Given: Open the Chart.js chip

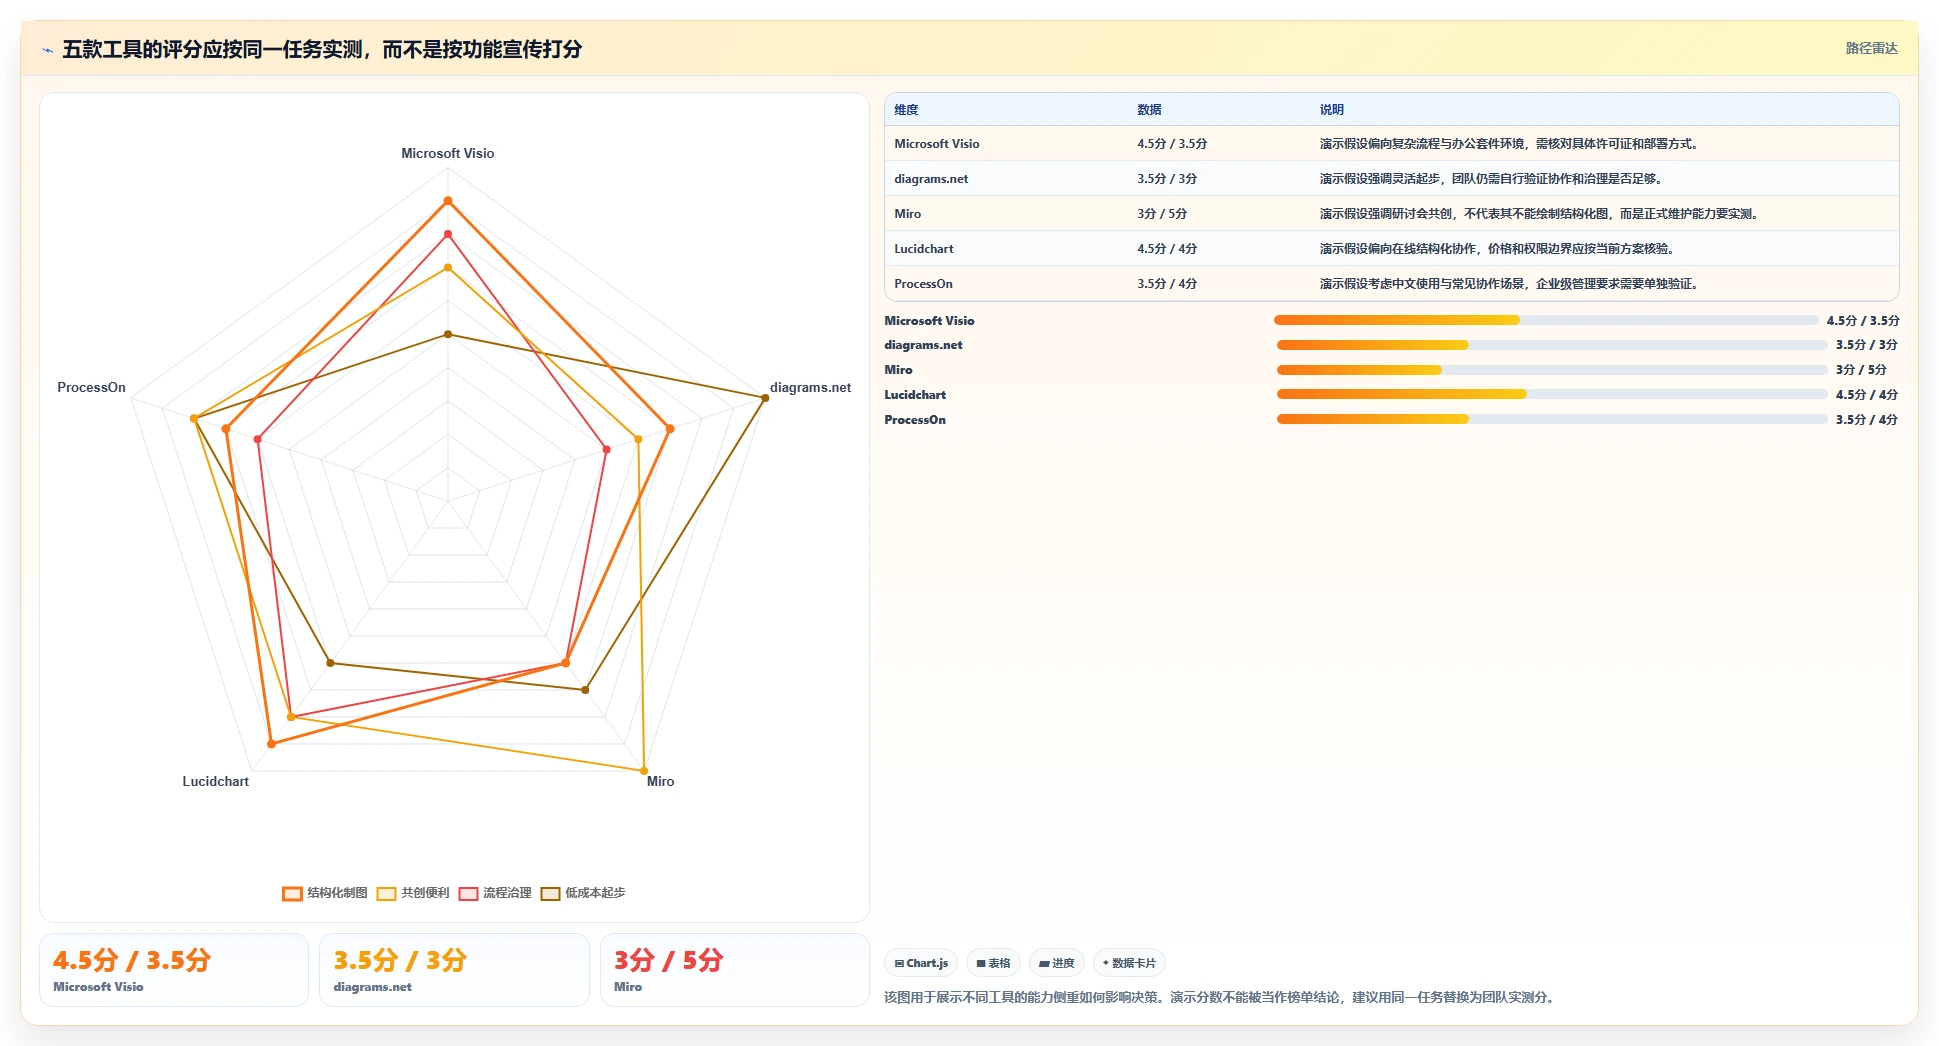Looking at the screenshot, I should [x=921, y=963].
